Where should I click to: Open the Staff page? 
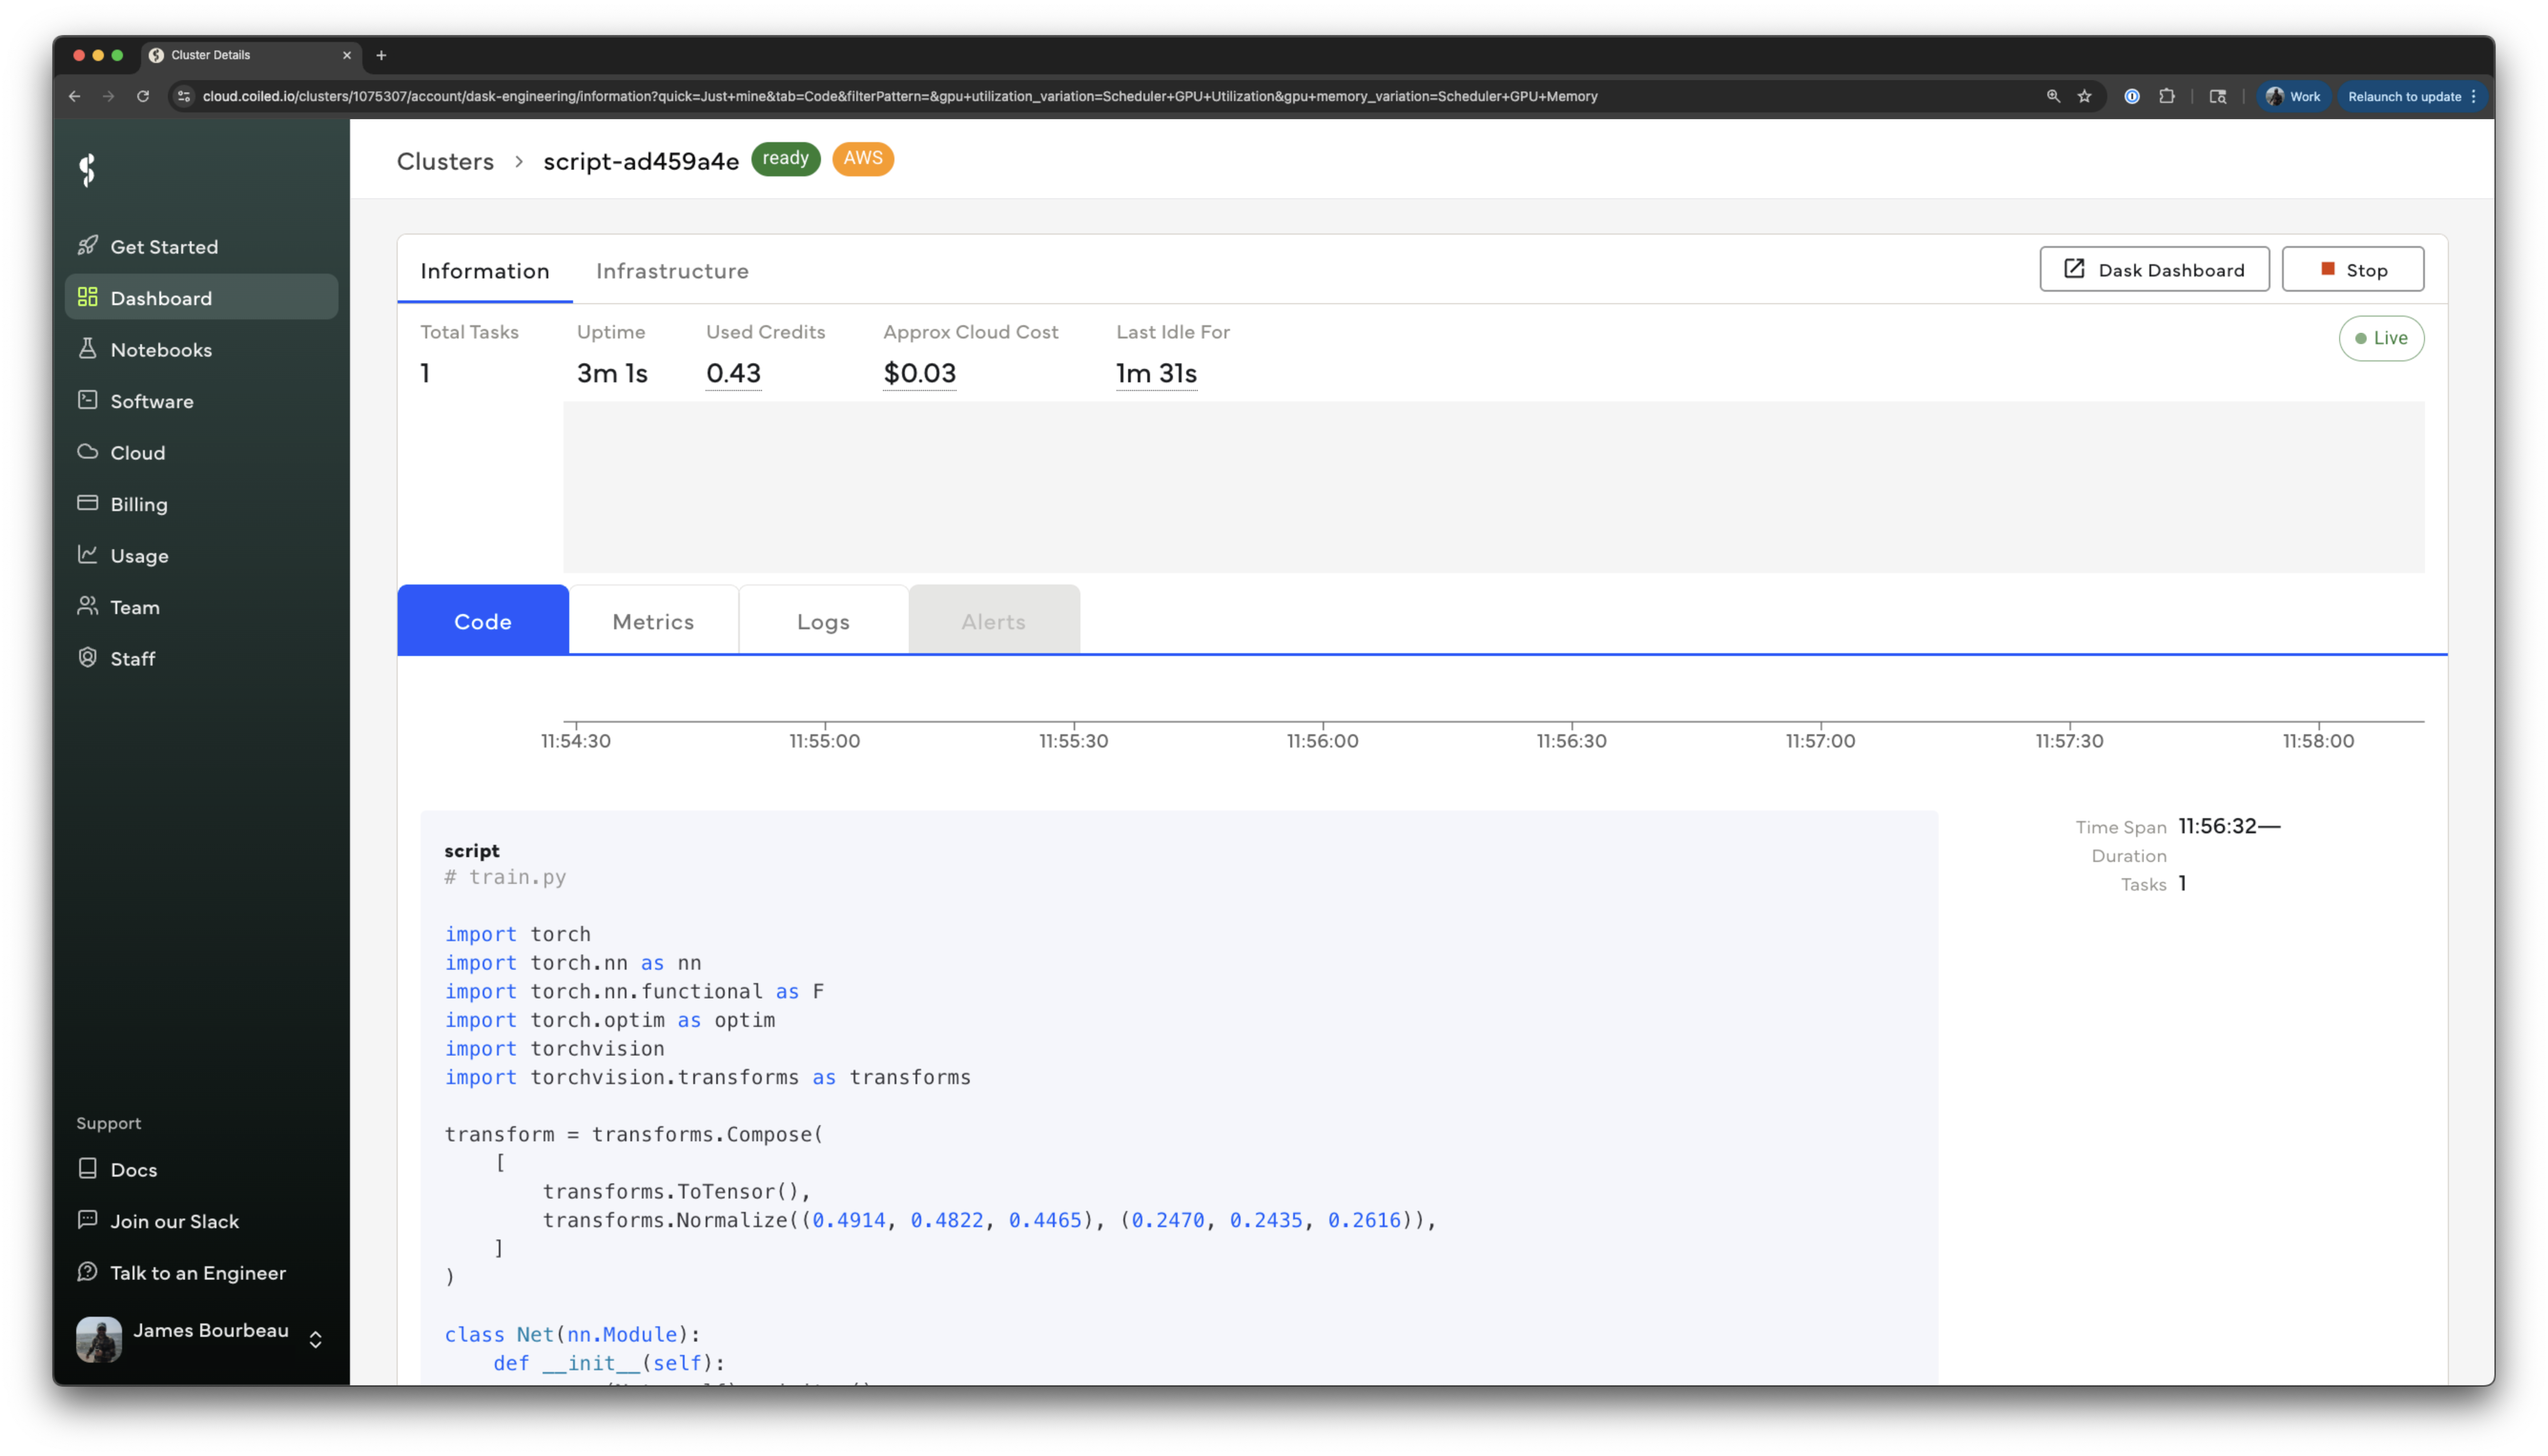[x=201, y=658]
